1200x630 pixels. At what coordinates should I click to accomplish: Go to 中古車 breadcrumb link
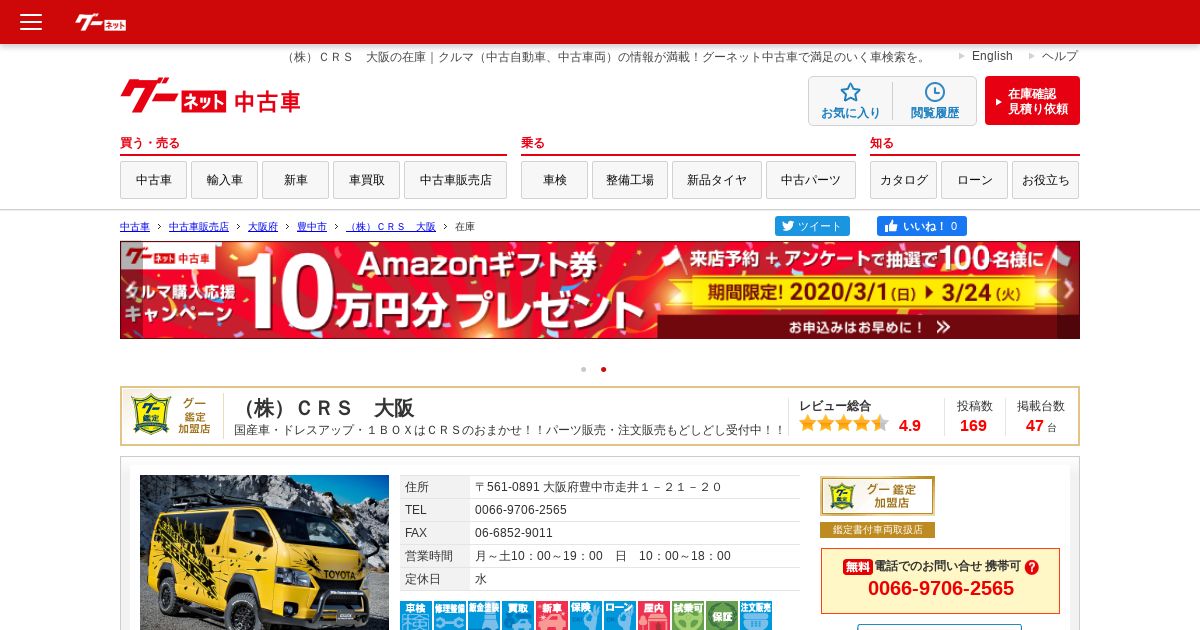(x=135, y=227)
